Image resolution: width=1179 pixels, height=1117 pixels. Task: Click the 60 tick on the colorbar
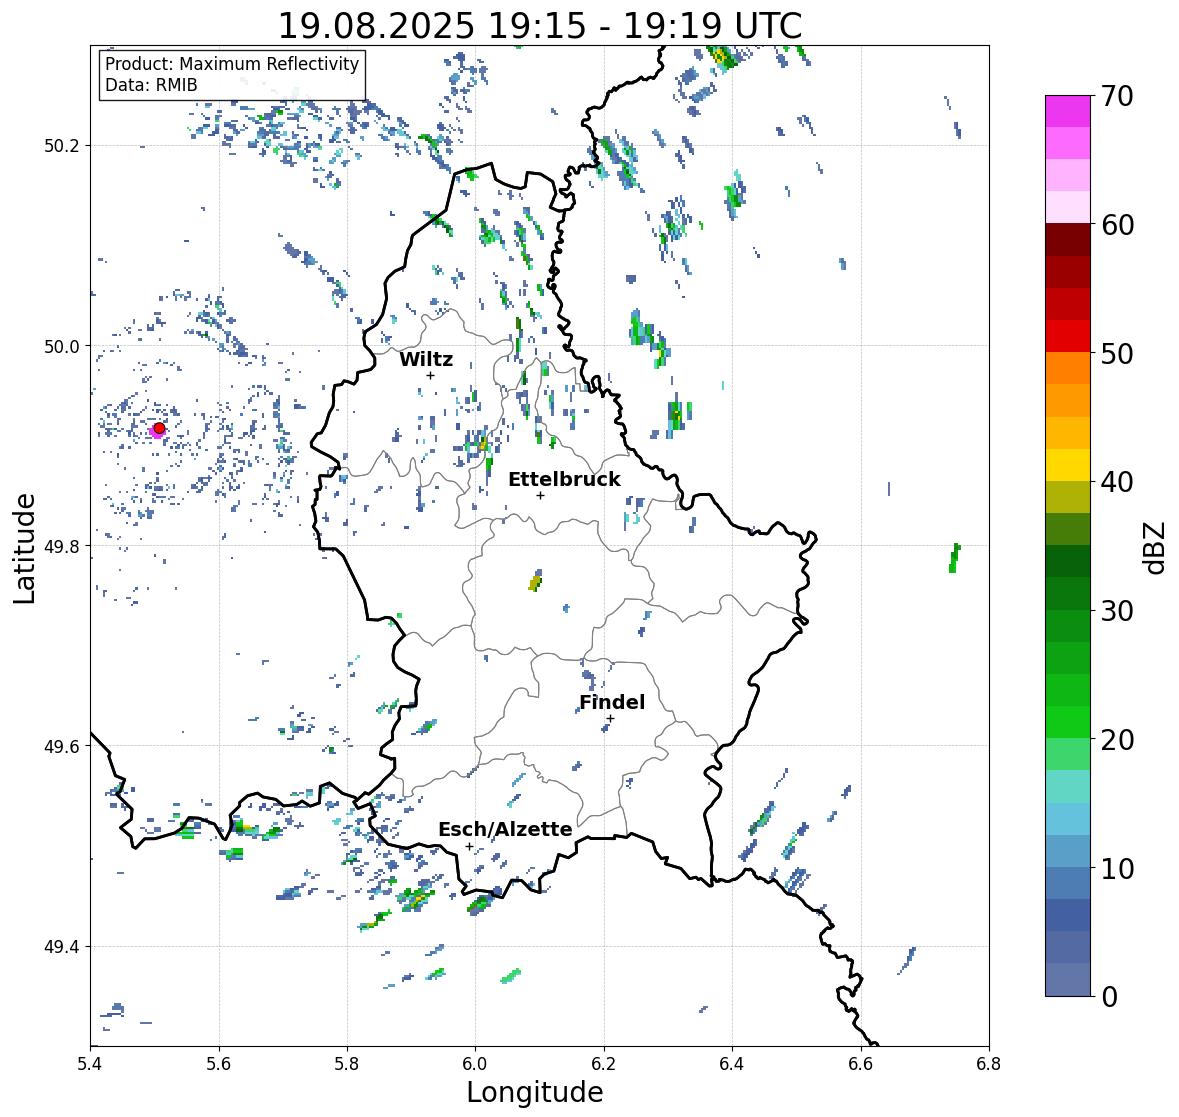pyautogui.click(x=1117, y=225)
